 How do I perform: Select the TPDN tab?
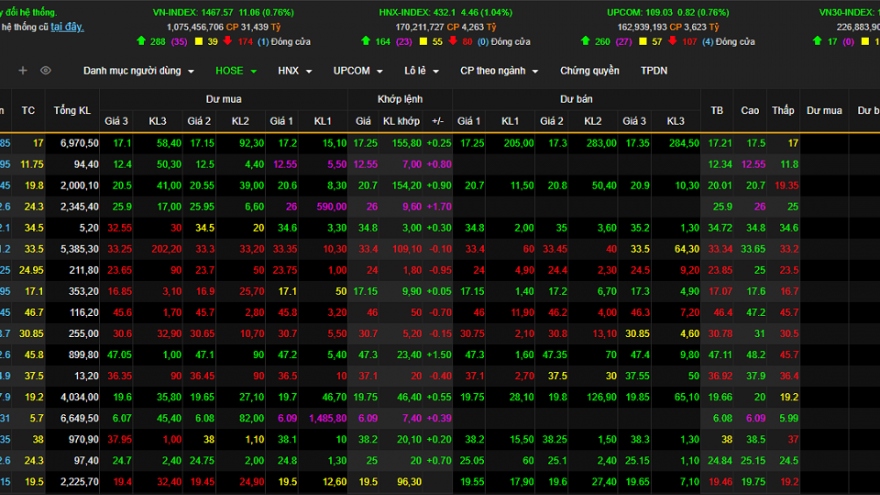[x=654, y=71]
